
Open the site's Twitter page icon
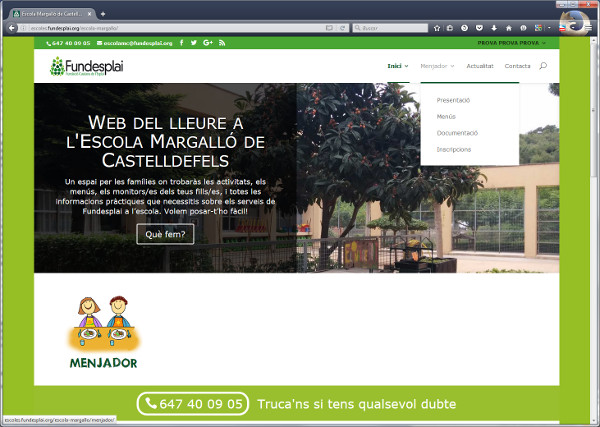[x=194, y=43]
